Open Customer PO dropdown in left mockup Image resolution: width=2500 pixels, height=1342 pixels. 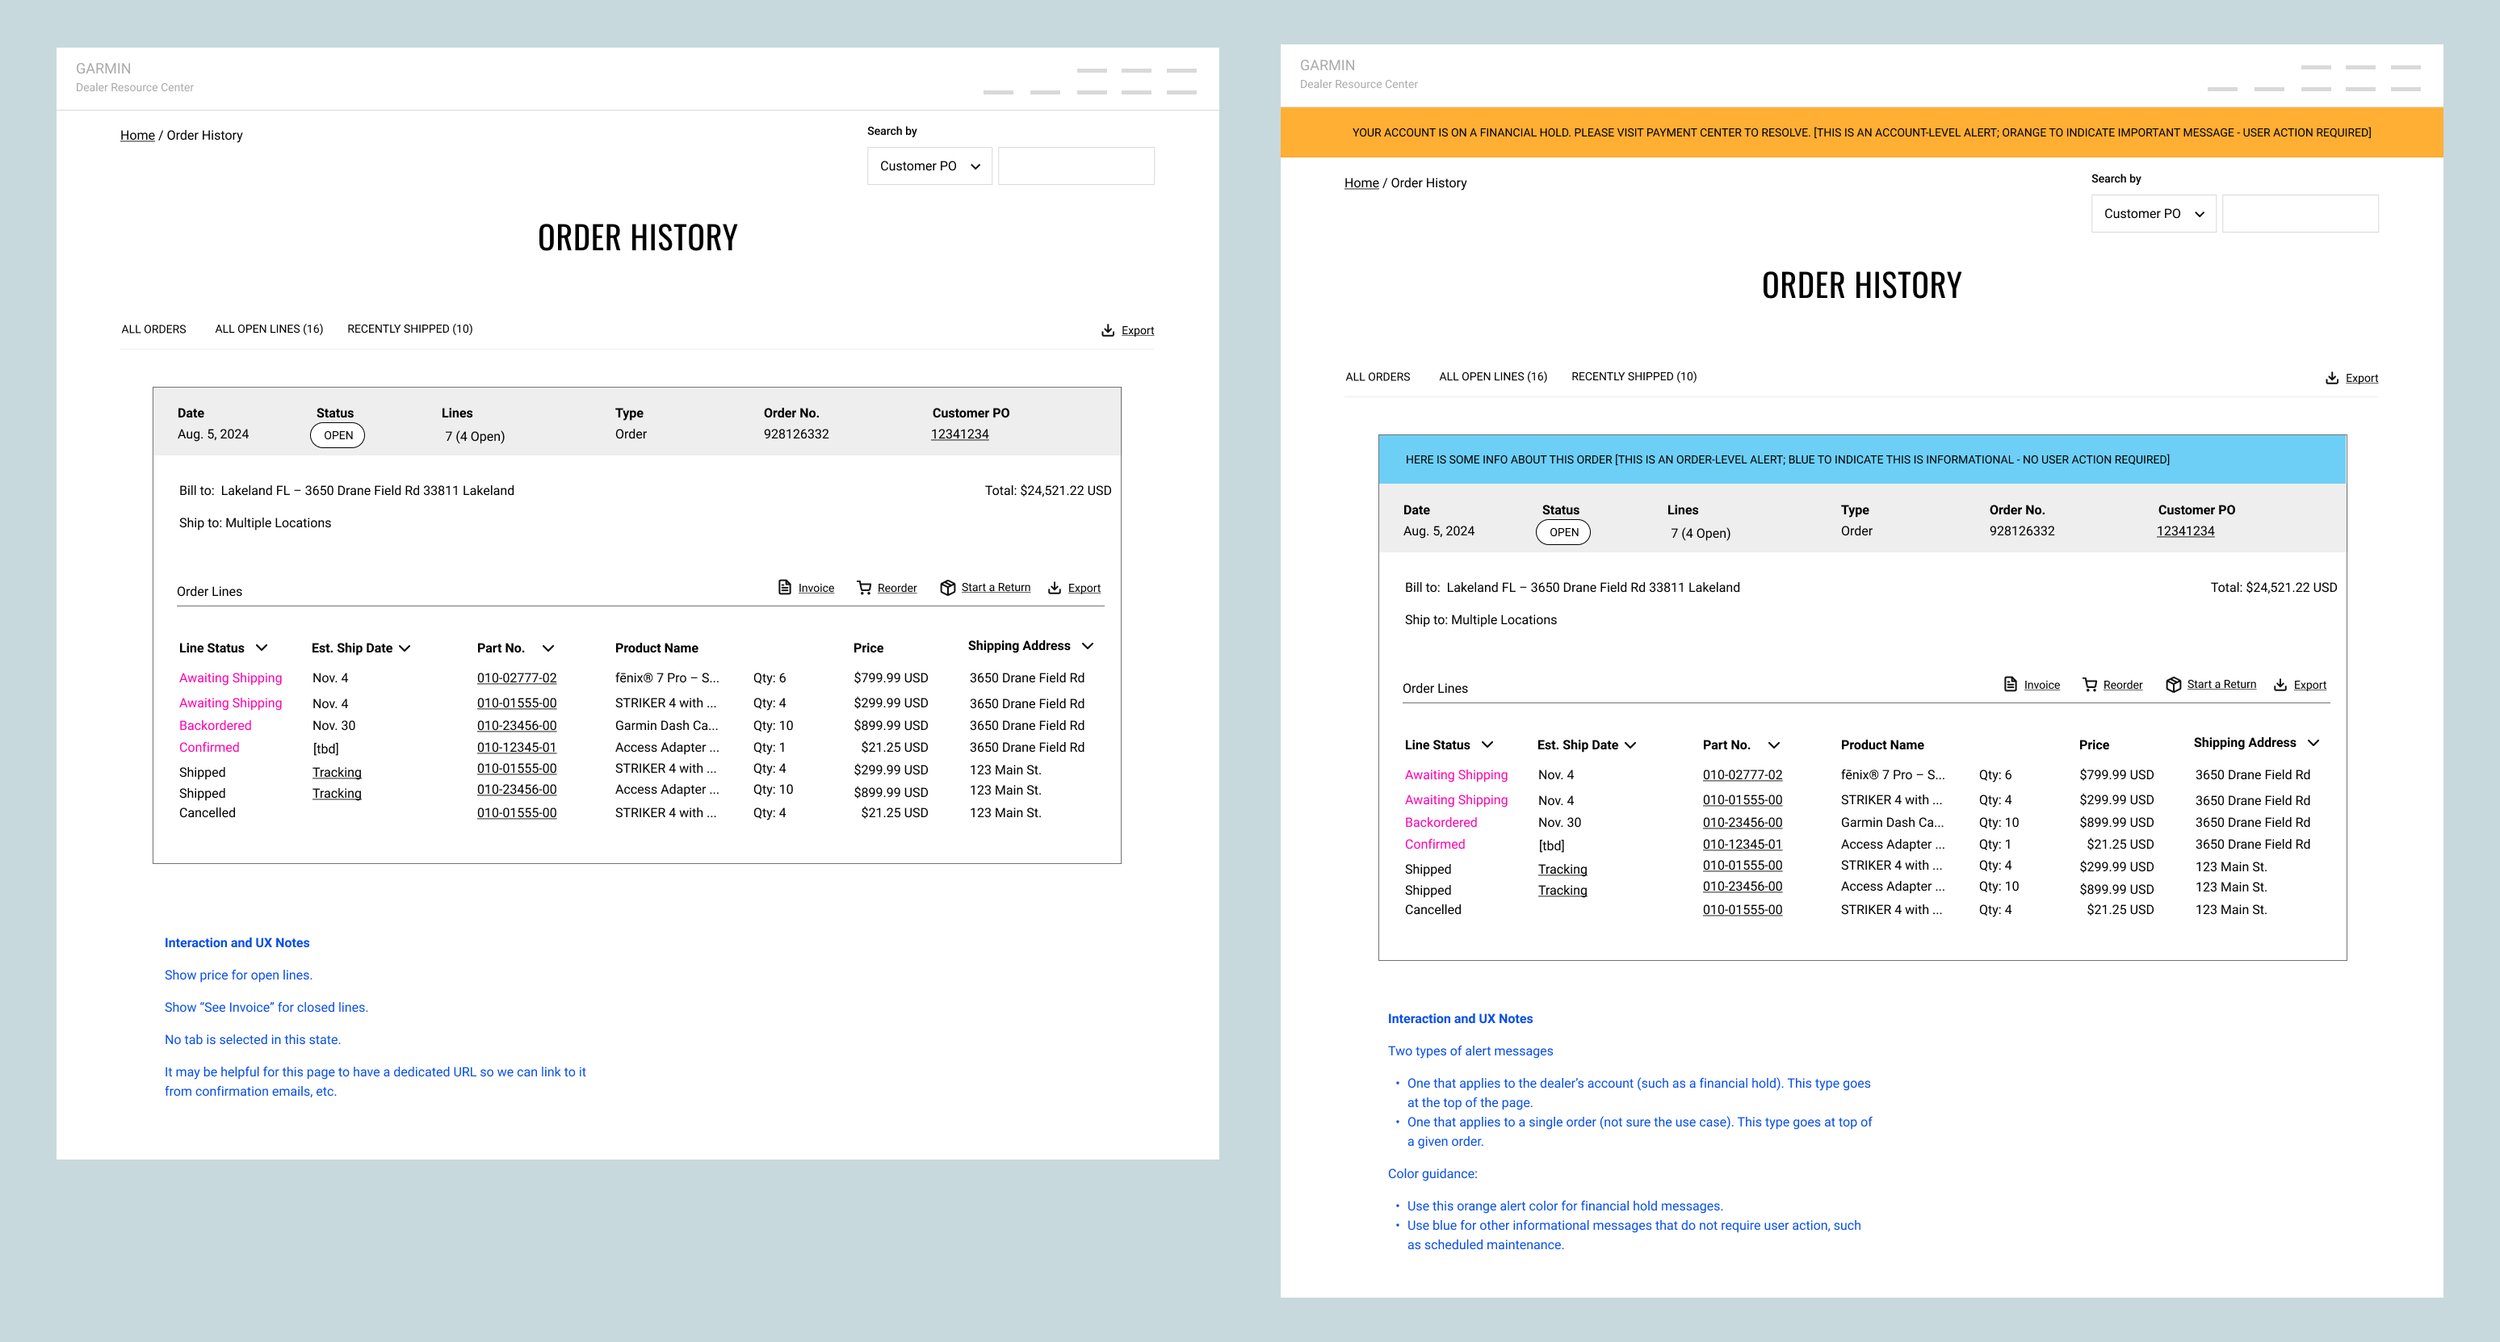pos(929,166)
